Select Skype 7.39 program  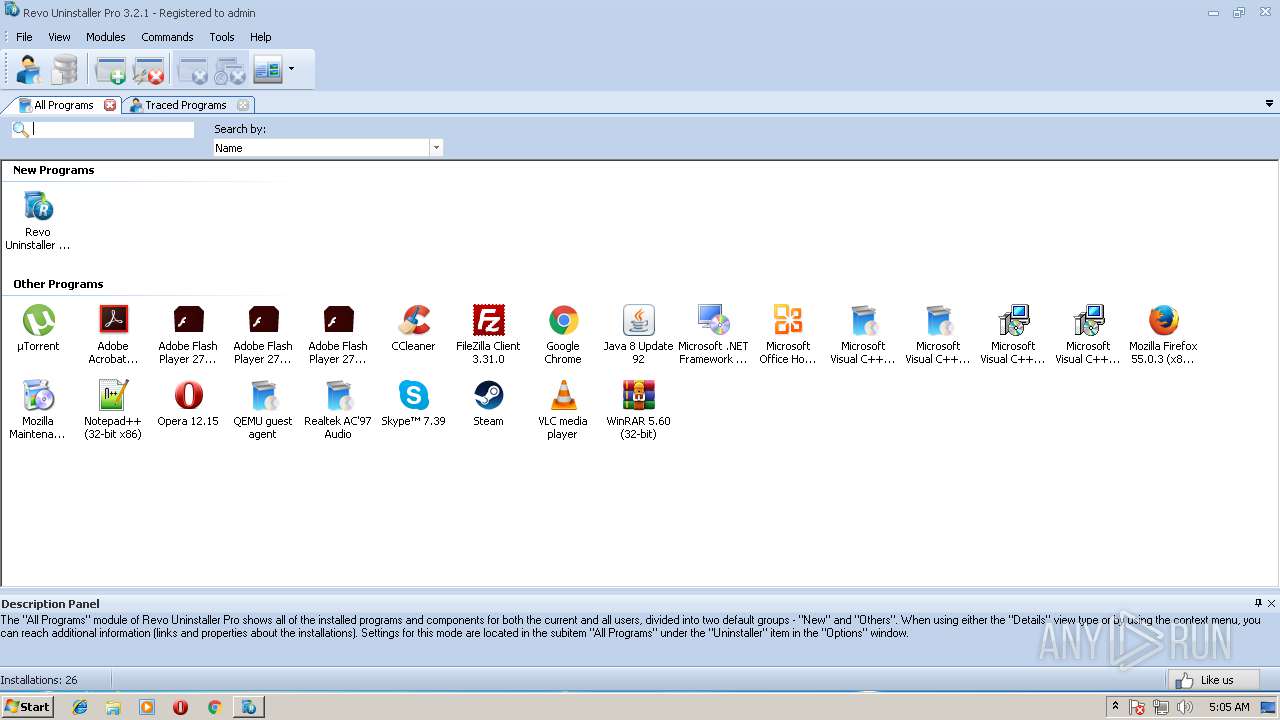point(413,404)
